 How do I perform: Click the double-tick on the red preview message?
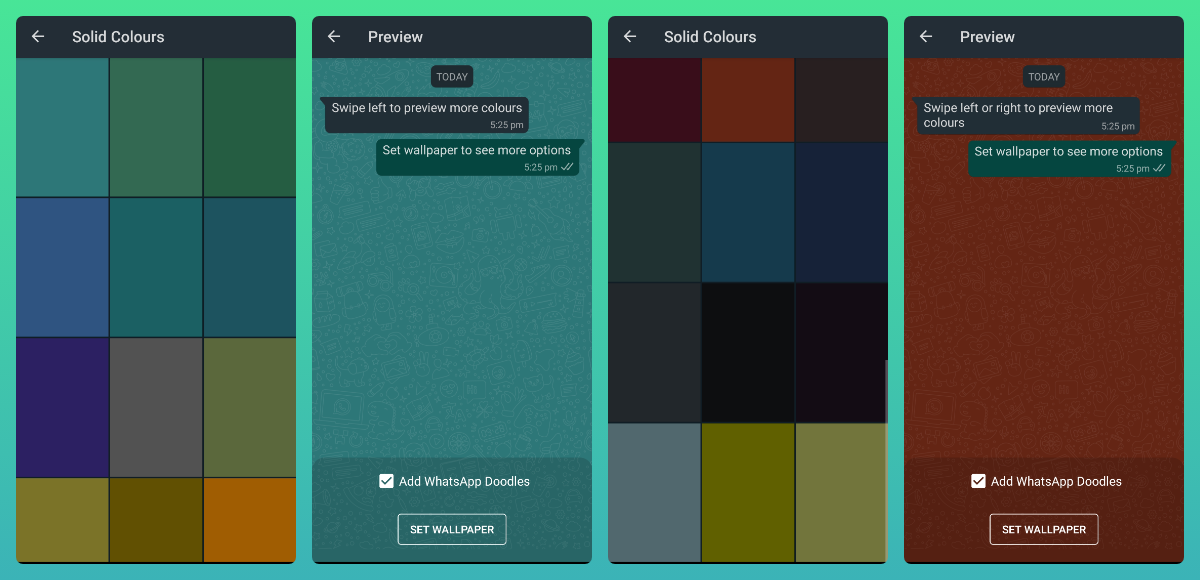point(1159,168)
